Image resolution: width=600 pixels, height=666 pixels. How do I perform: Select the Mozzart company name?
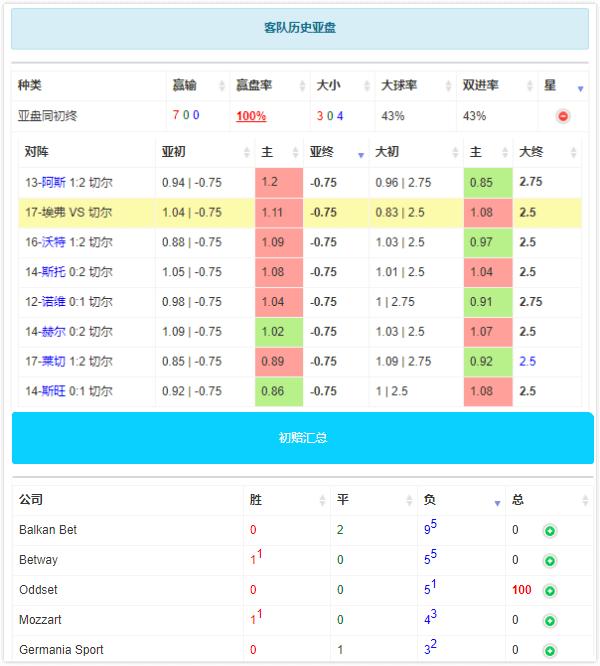[40, 620]
